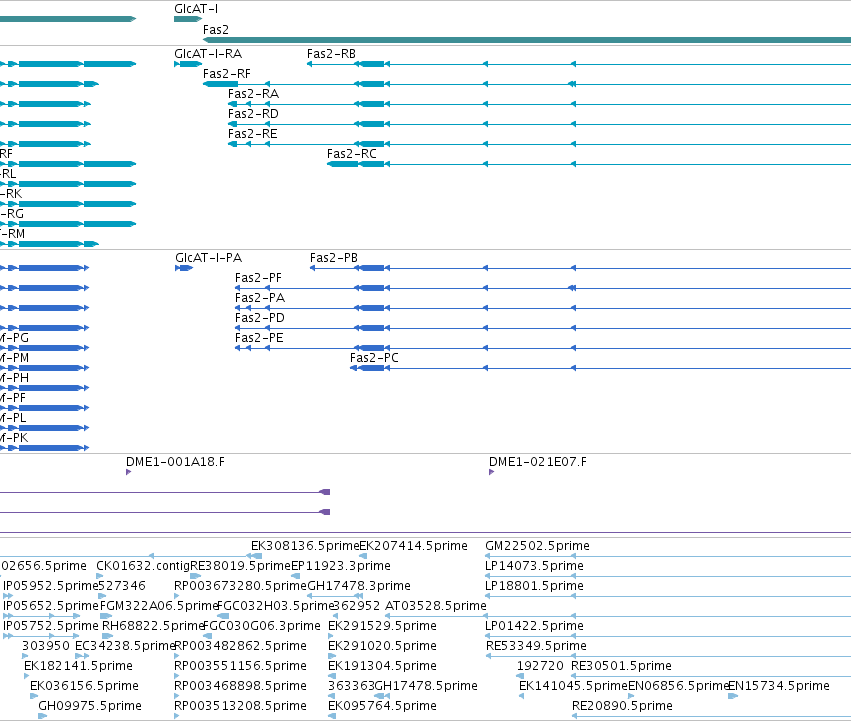Select the EK182141.5prime EST label
The height and width of the screenshot is (721, 851).
point(79,666)
